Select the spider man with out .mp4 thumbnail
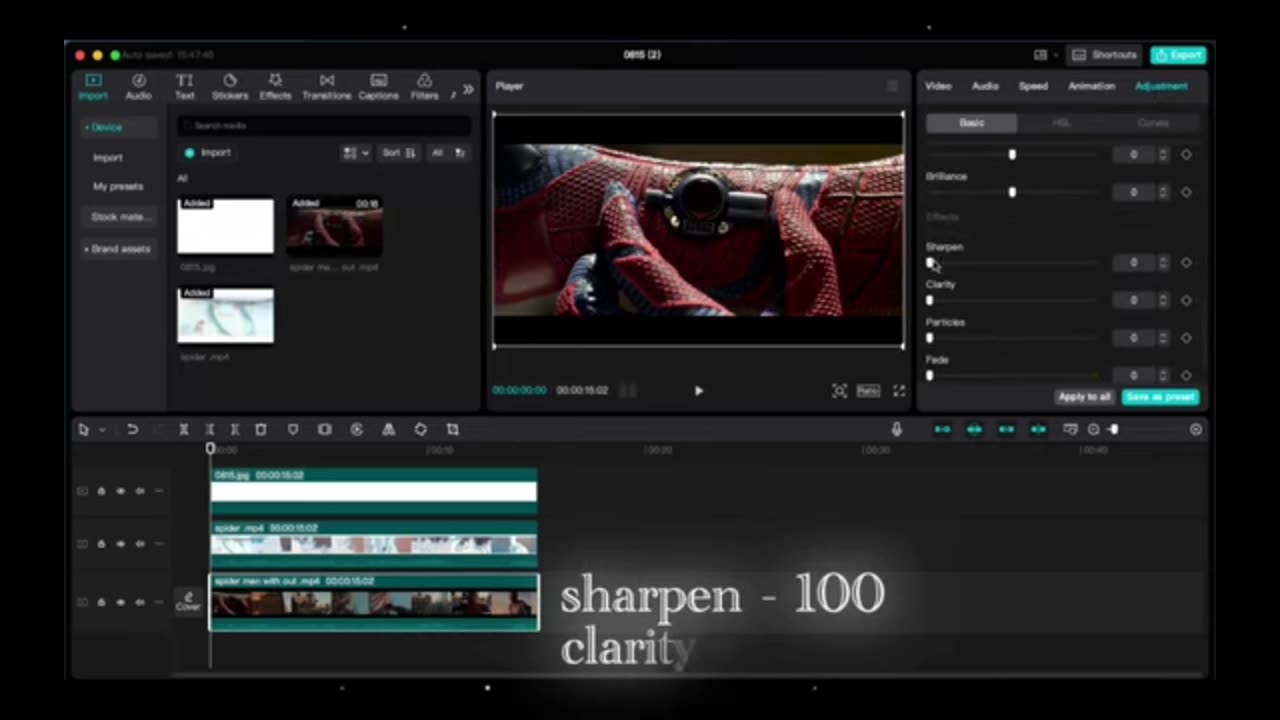The image size is (1280, 720). [x=334, y=226]
